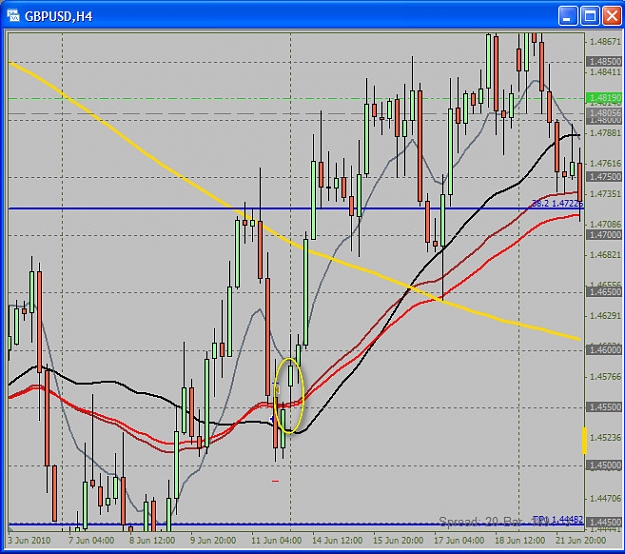
Task: Click the 1.44706 price scale value
Action: (605, 498)
